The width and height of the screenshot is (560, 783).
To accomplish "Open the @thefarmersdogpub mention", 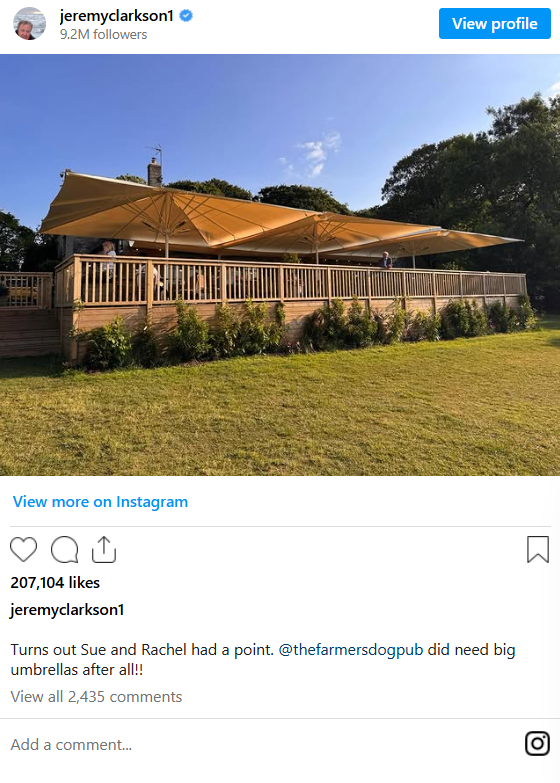I will pyautogui.click(x=351, y=650).
